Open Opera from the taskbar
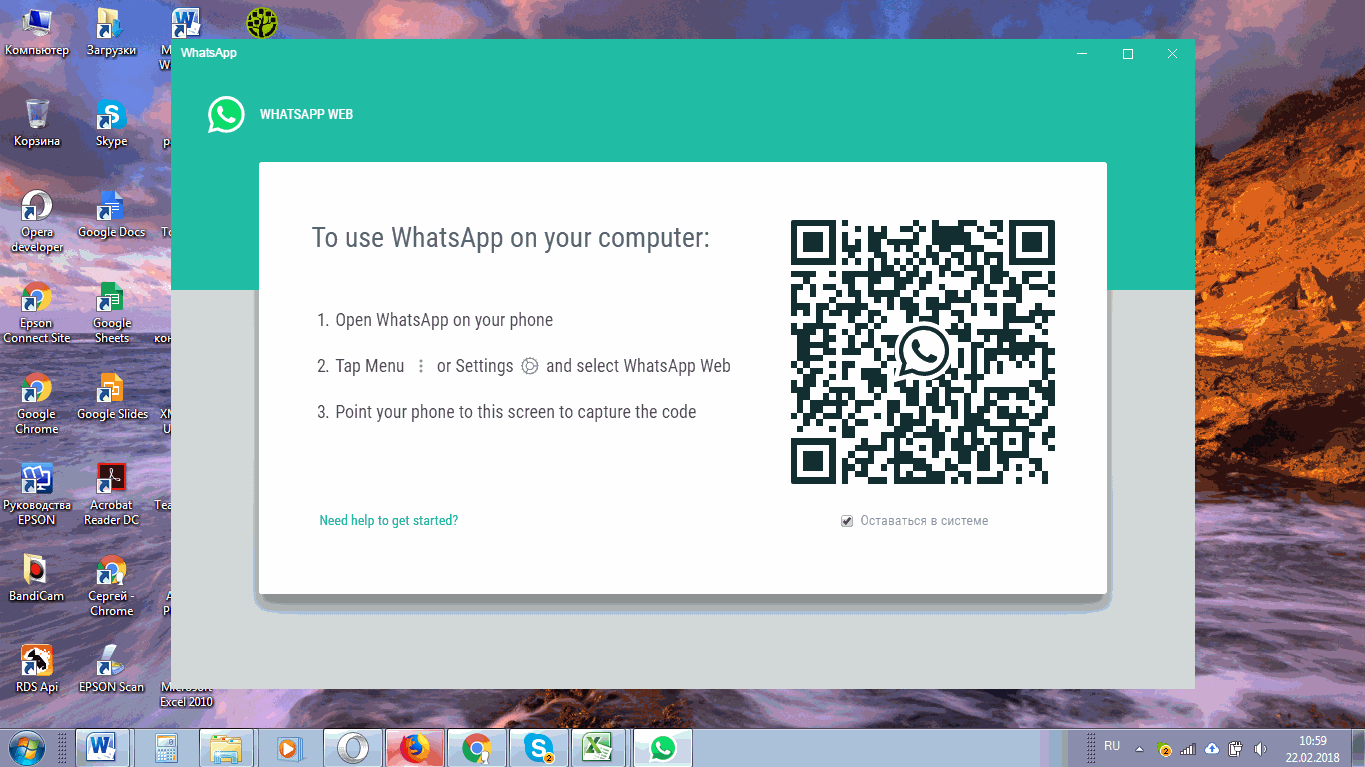This screenshot has width=1365, height=767. point(353,747)
